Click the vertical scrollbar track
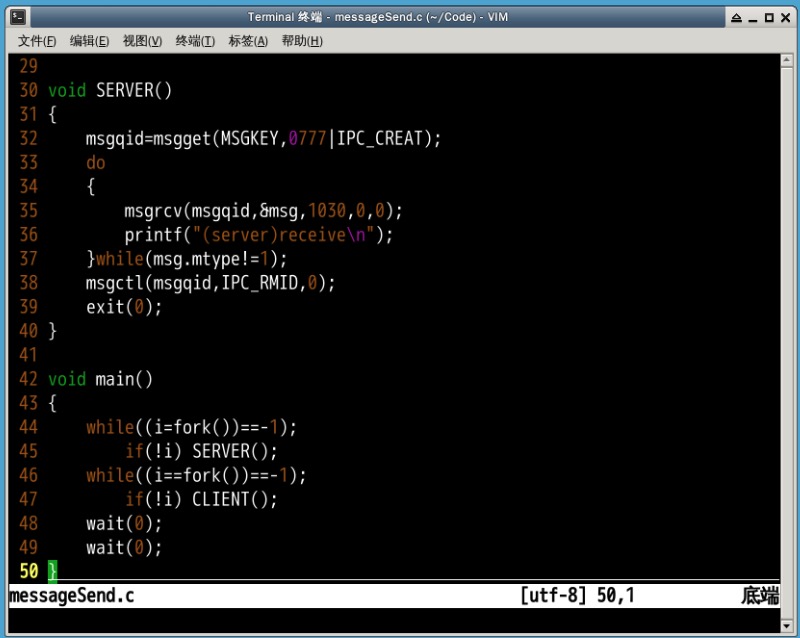 (788, 330)
